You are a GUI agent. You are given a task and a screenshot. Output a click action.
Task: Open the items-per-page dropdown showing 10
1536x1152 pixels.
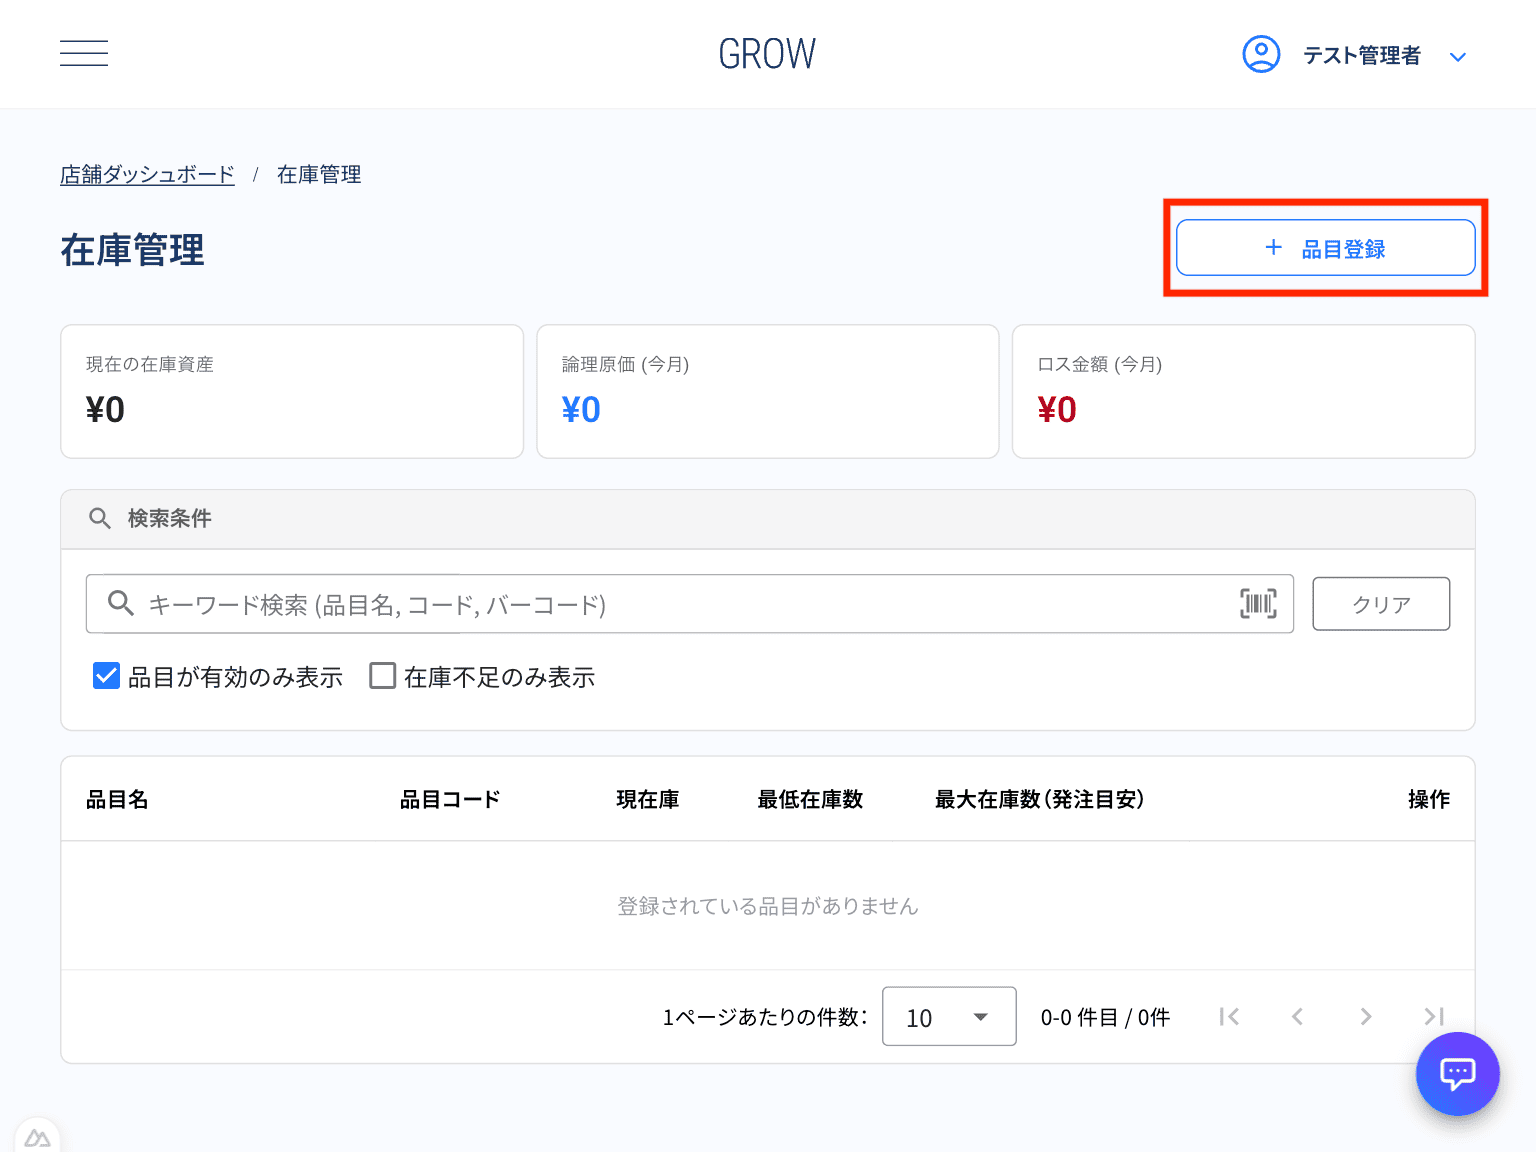(x=948, y=1016)
